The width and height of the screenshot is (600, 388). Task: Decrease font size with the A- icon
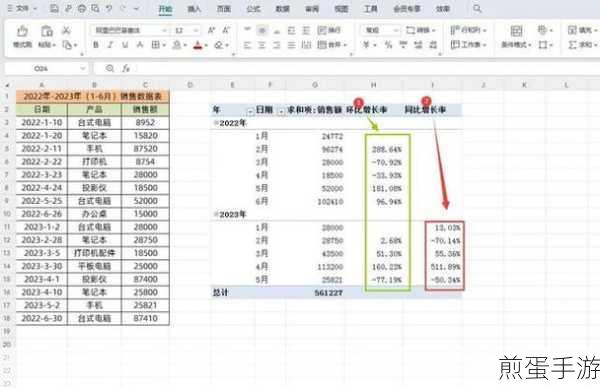[x=226, y=30]
